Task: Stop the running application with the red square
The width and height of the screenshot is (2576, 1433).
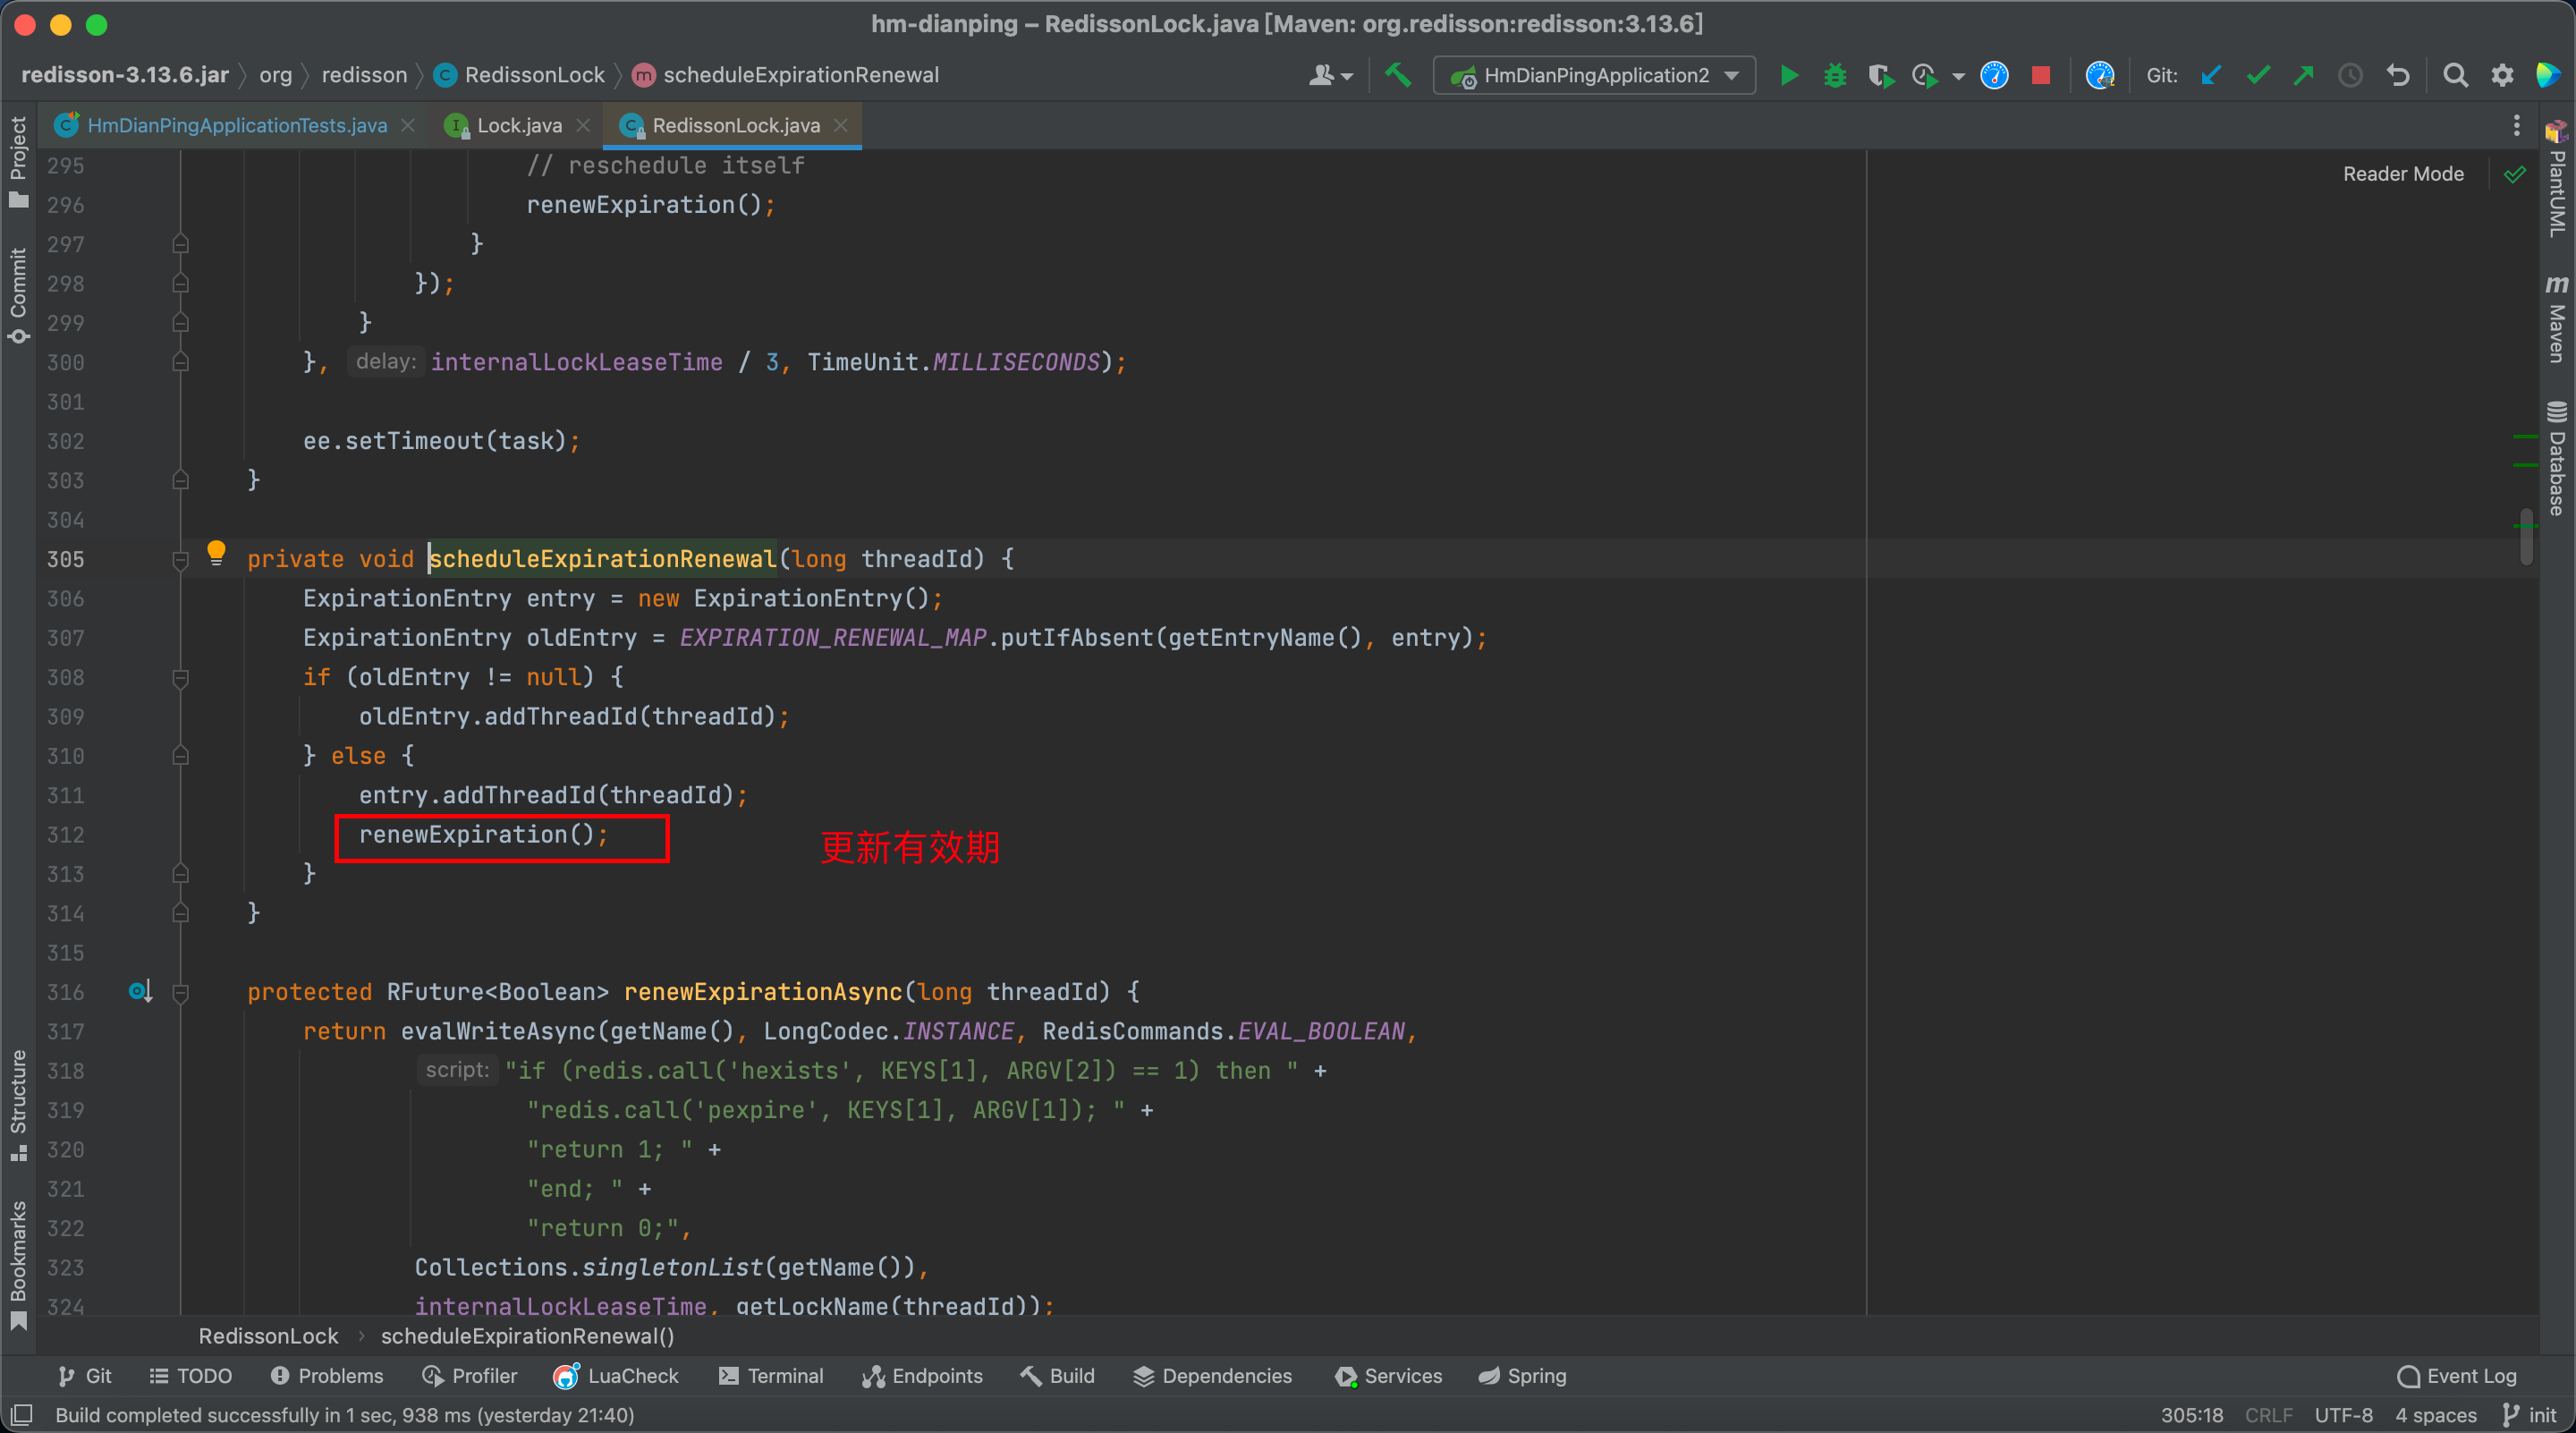Action: click(2041, 75)
